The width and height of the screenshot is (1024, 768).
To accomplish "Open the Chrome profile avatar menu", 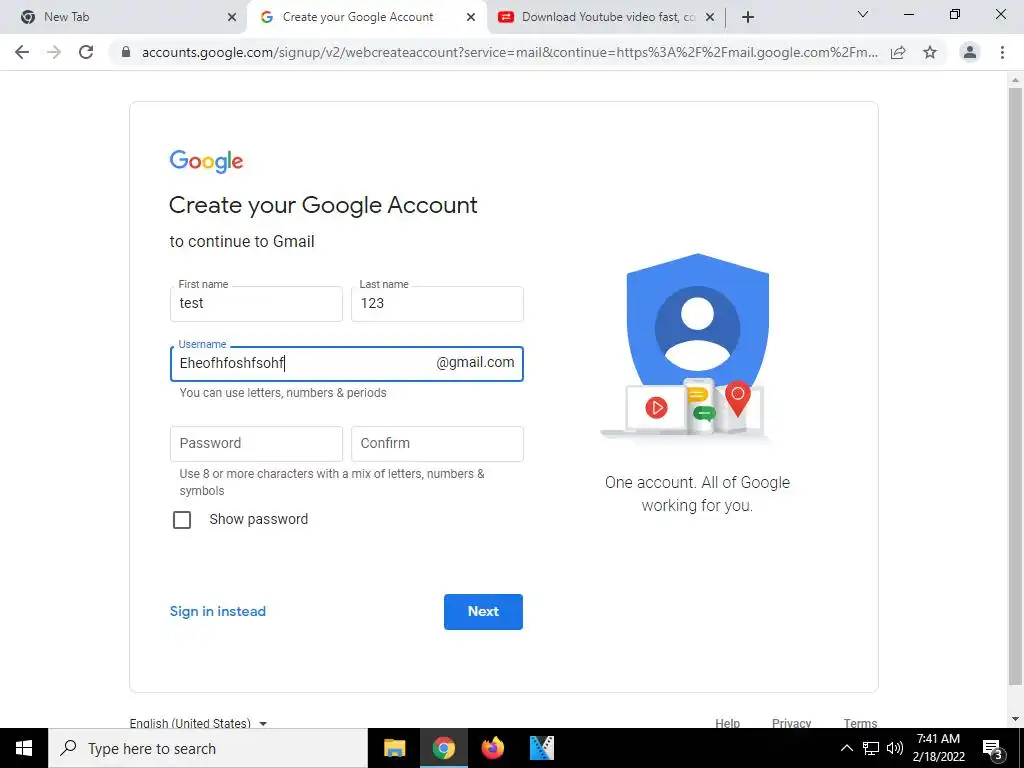I will (x=970, y=52).
